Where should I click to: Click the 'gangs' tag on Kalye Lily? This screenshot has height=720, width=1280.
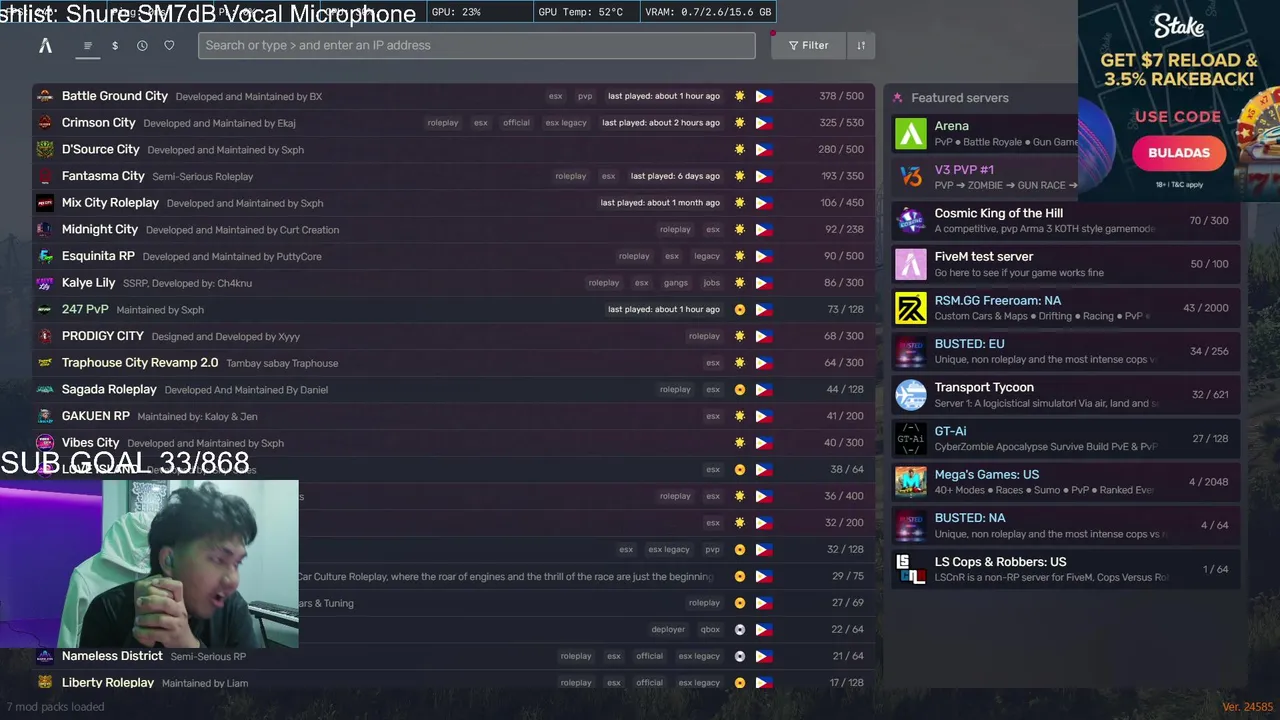click(x=676, y=283)
